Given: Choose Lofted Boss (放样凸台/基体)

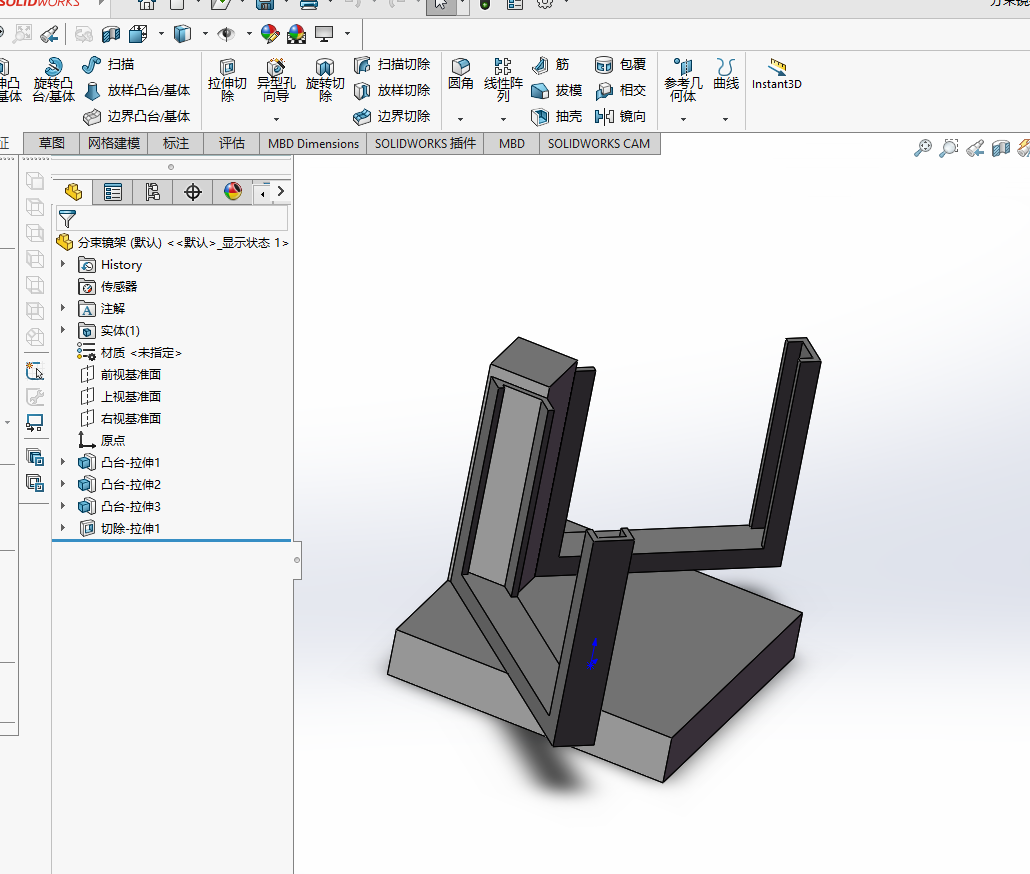Looking at the screenshot, I should [x=137, y=91].
